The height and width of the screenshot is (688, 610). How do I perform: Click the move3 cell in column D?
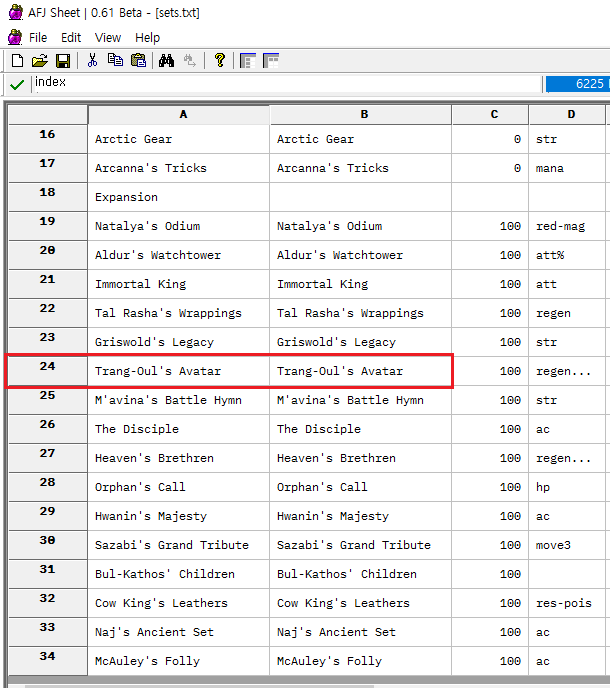point(567,545)
